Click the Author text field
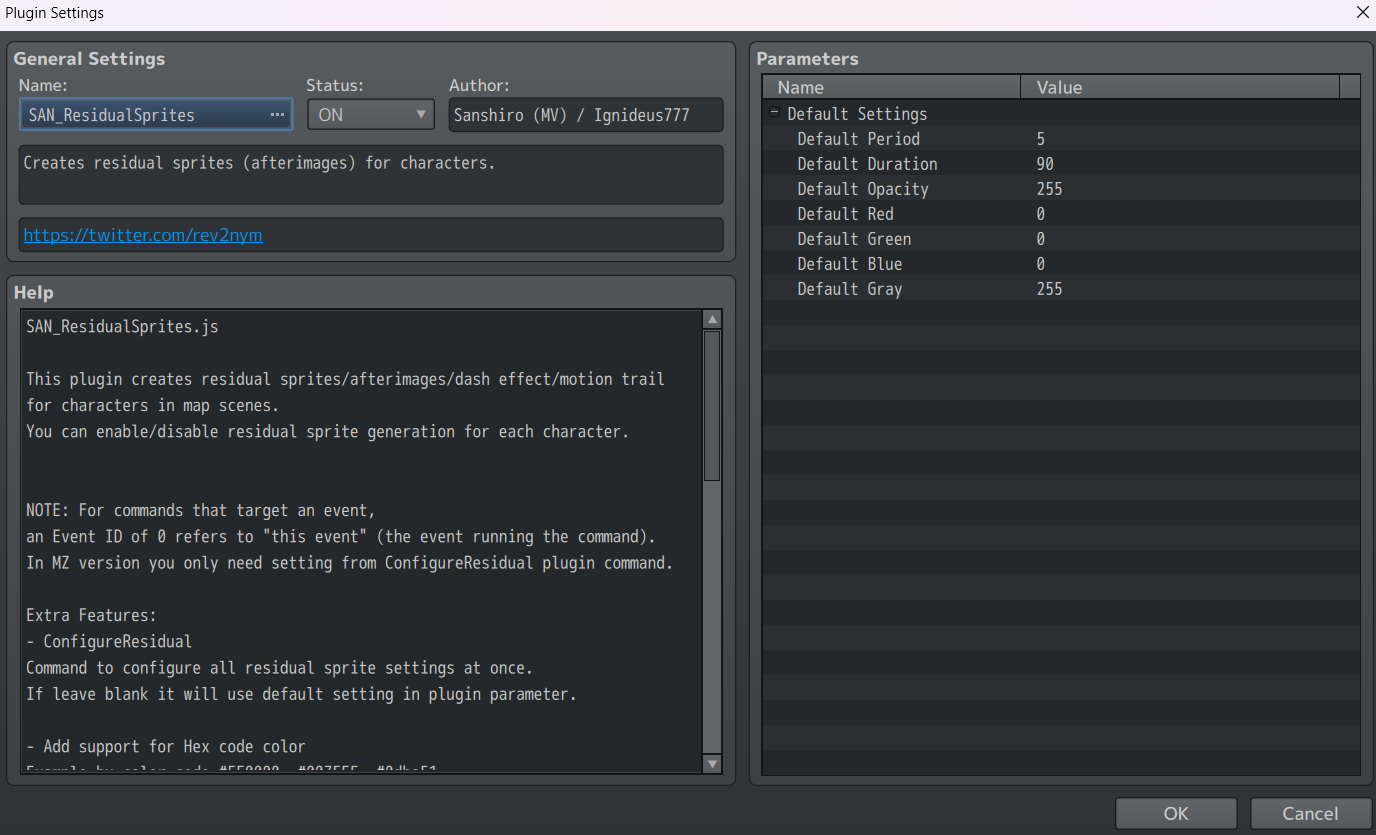Screen dimensions: 1376x835 (585, 115)
